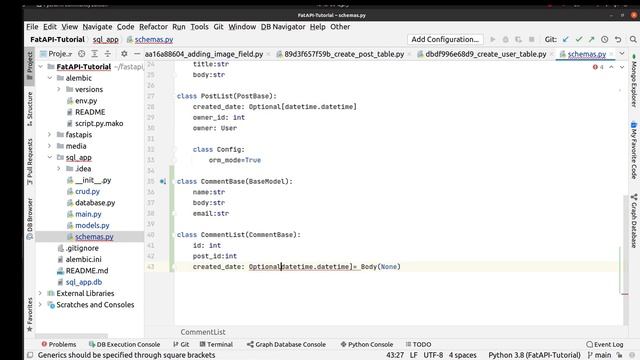Open the DB Navigator menu
The height and width of the screenshot is (360, 640).
(283, 27)
